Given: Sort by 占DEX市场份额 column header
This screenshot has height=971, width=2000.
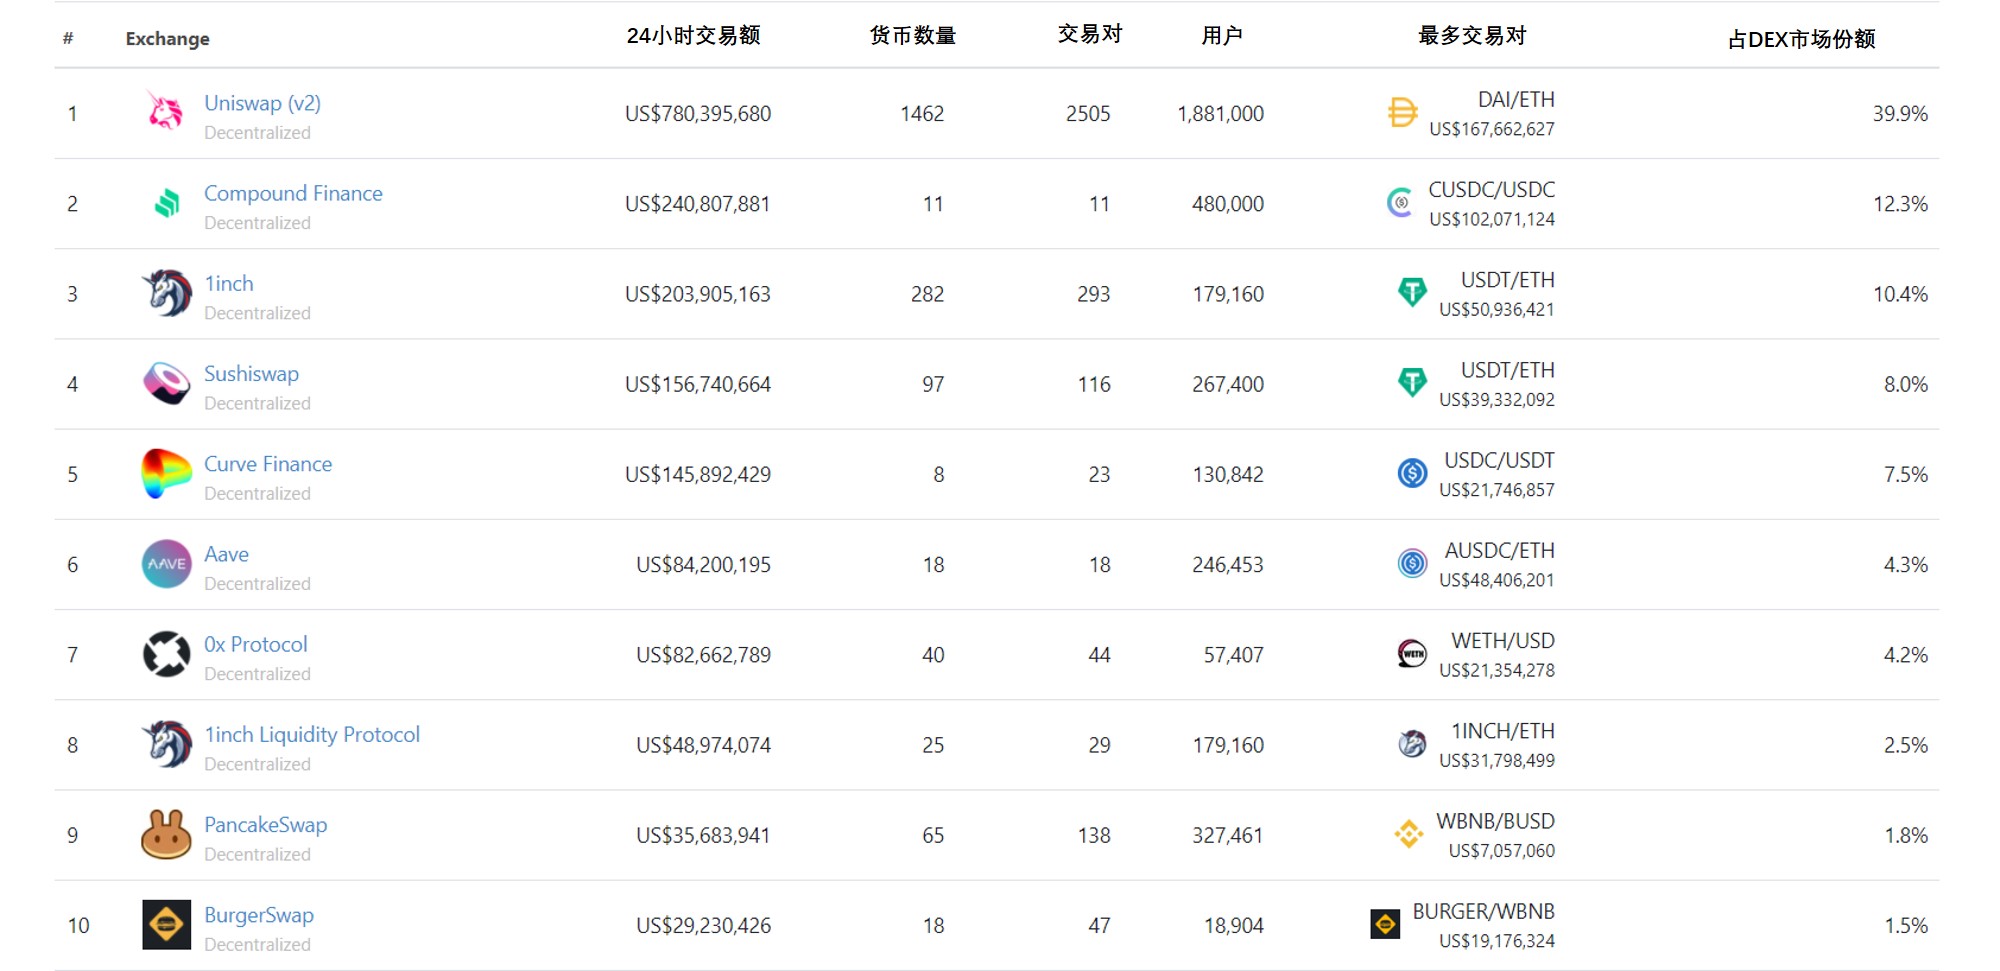Looking at the screenshot, I should click(x=1801, y=39).
